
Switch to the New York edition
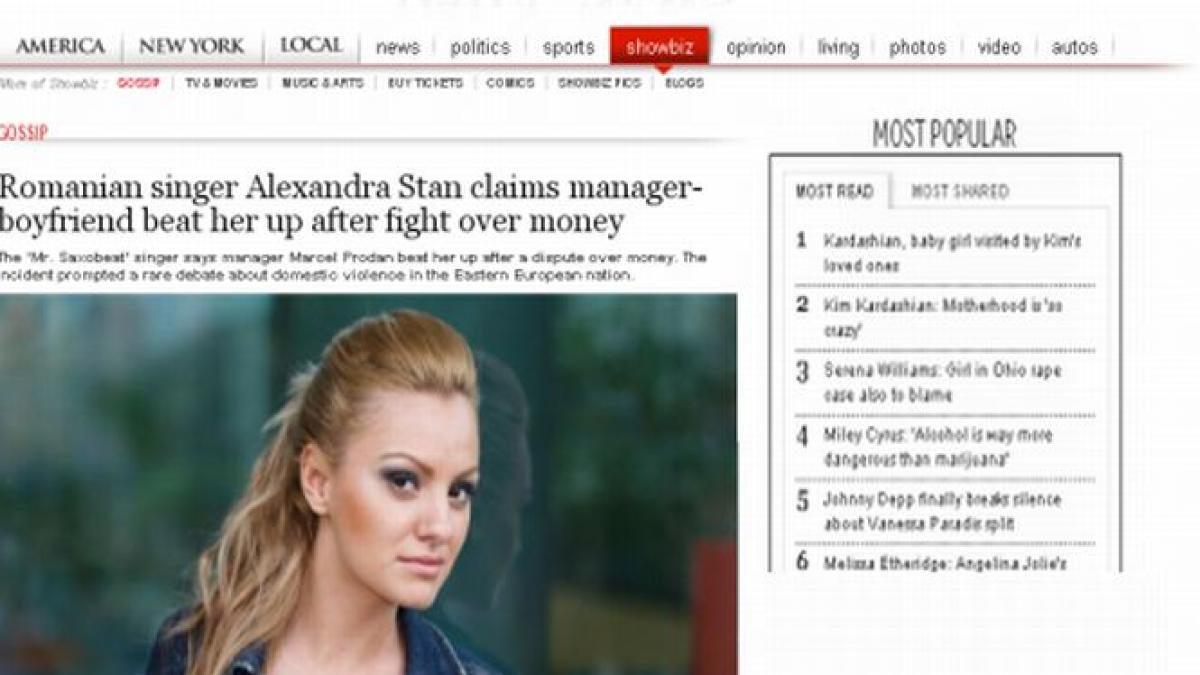[191, 46]
